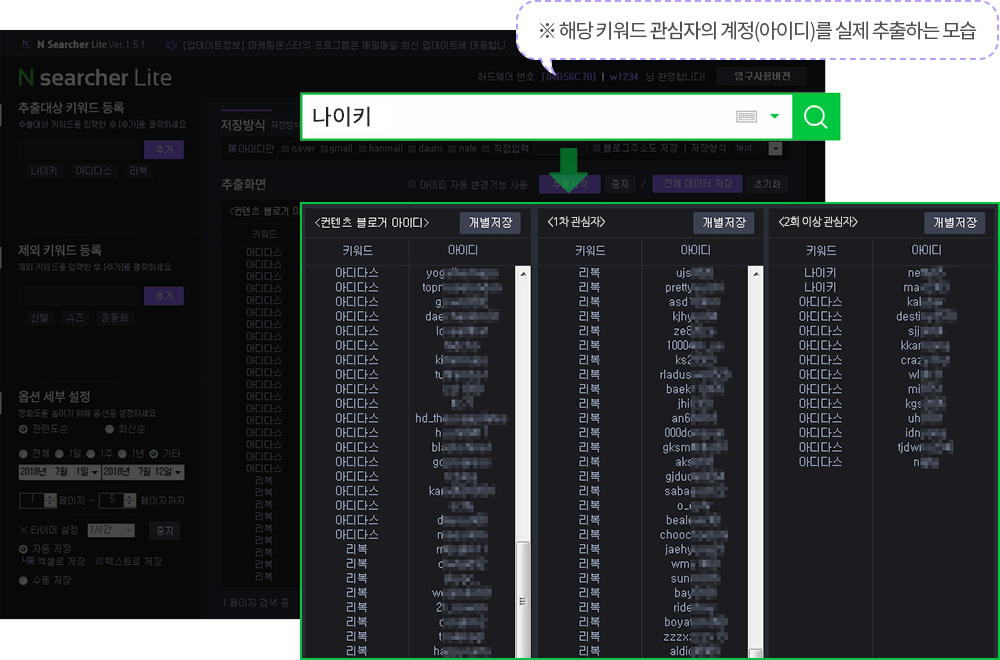The image size is (1000, 660).
Task: Click the end page number stepper arrows
Action: coord(129,501)
